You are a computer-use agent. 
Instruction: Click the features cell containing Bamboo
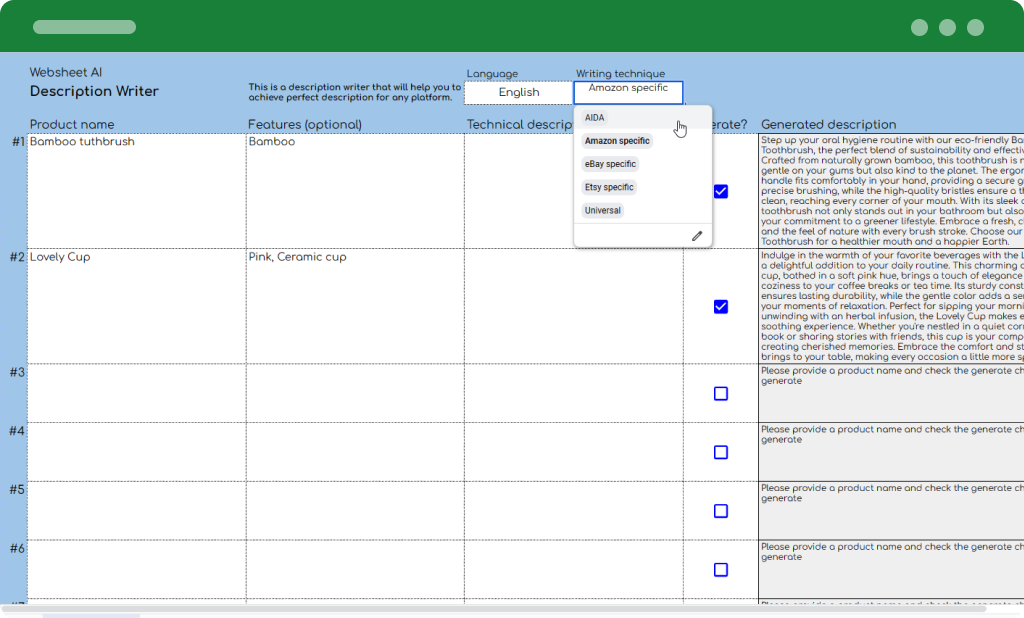354,190
